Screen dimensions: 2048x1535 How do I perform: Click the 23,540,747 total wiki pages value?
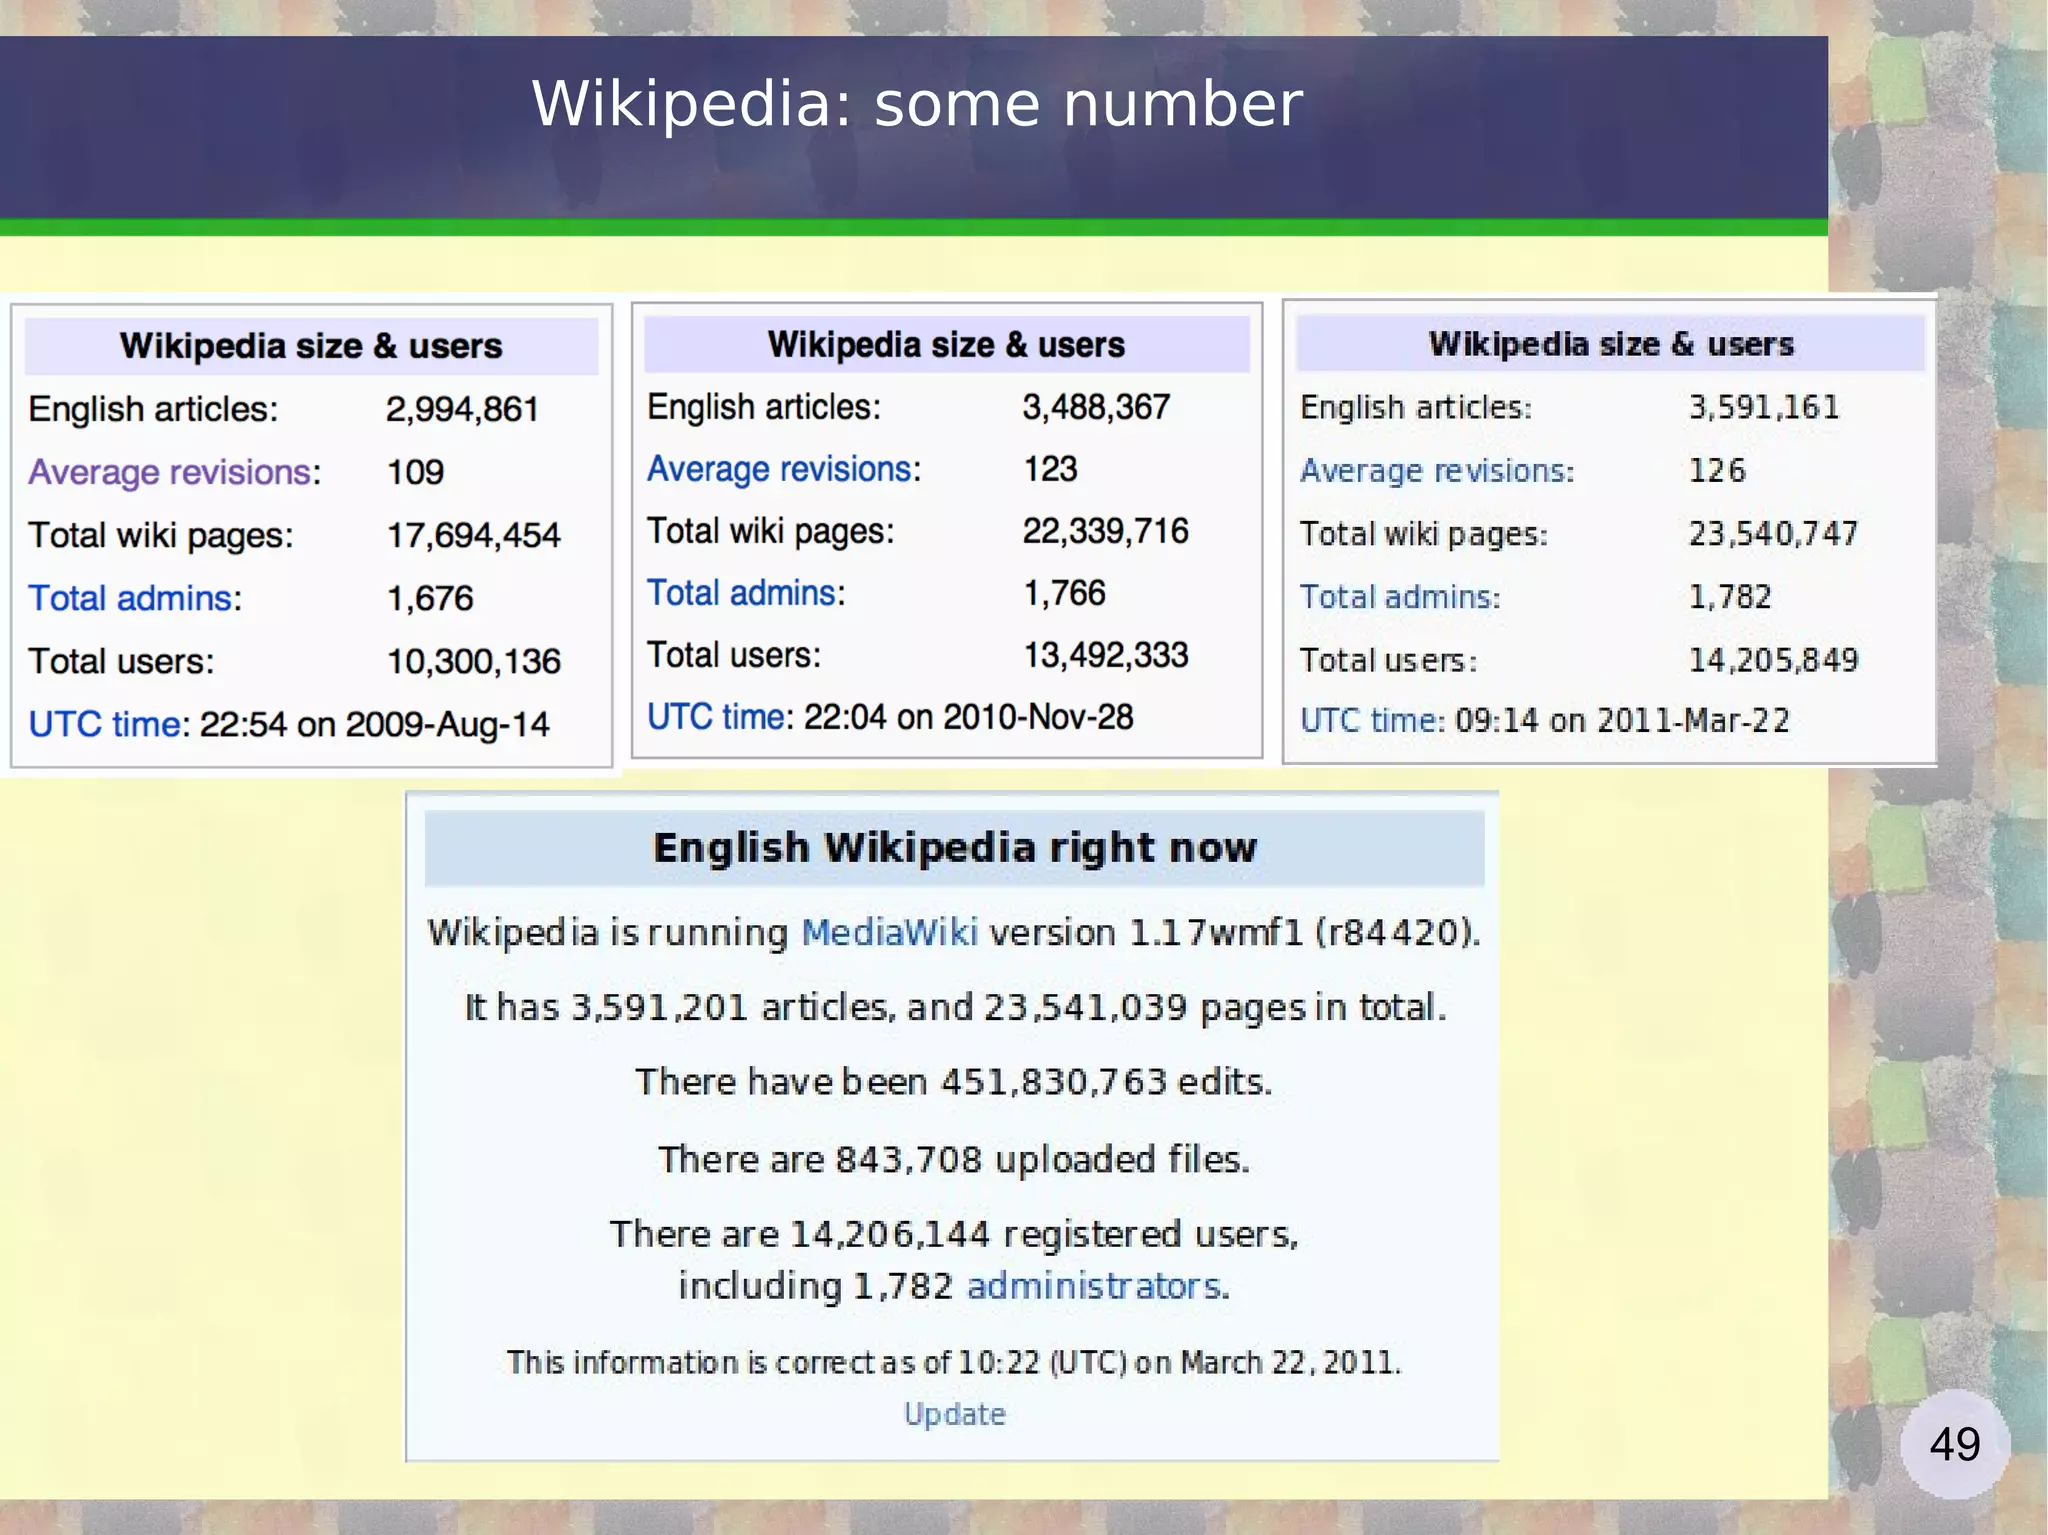(1772, 534)
